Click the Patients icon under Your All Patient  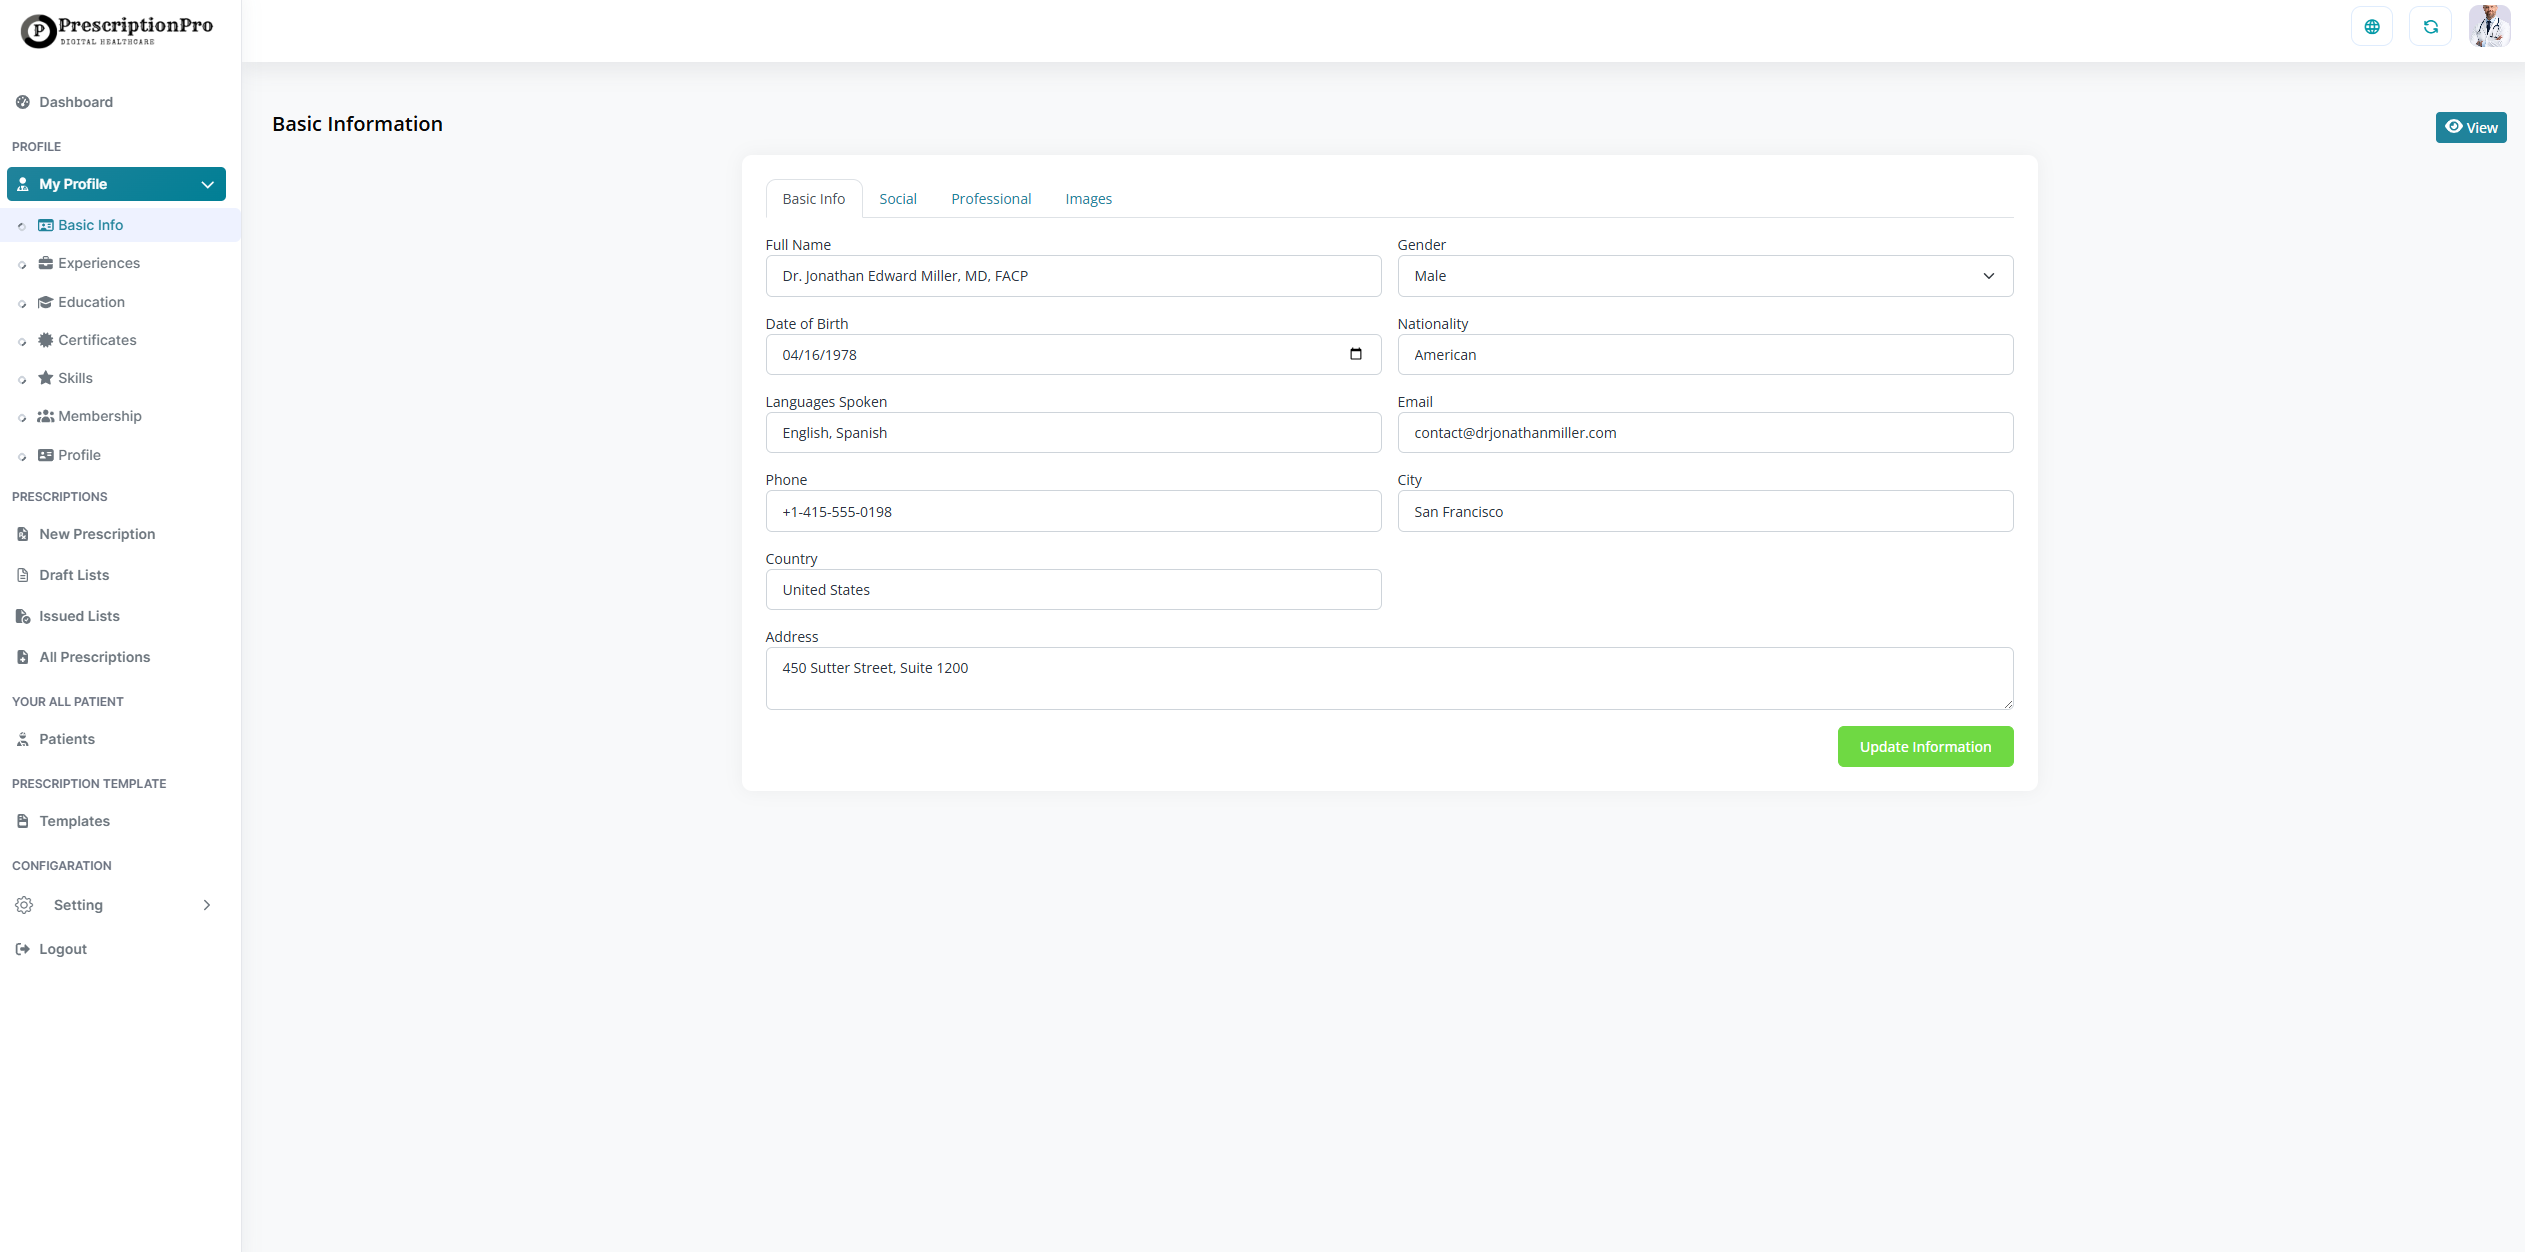(23, 739)
